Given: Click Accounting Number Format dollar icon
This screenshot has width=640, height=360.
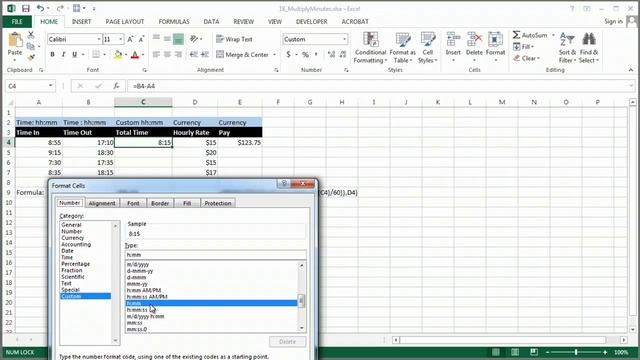Looking at the screenshot, I should coord(289,54).
